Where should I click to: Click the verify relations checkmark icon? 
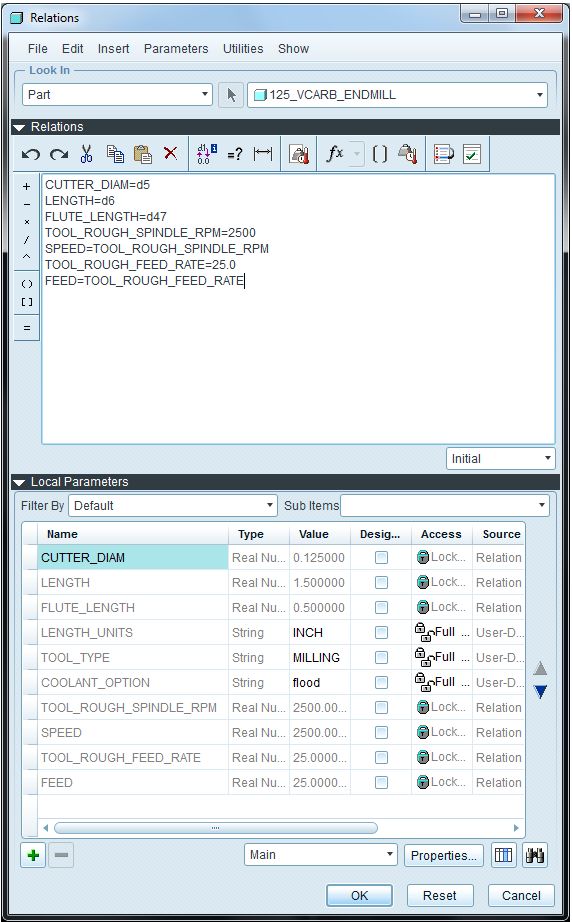472,154
